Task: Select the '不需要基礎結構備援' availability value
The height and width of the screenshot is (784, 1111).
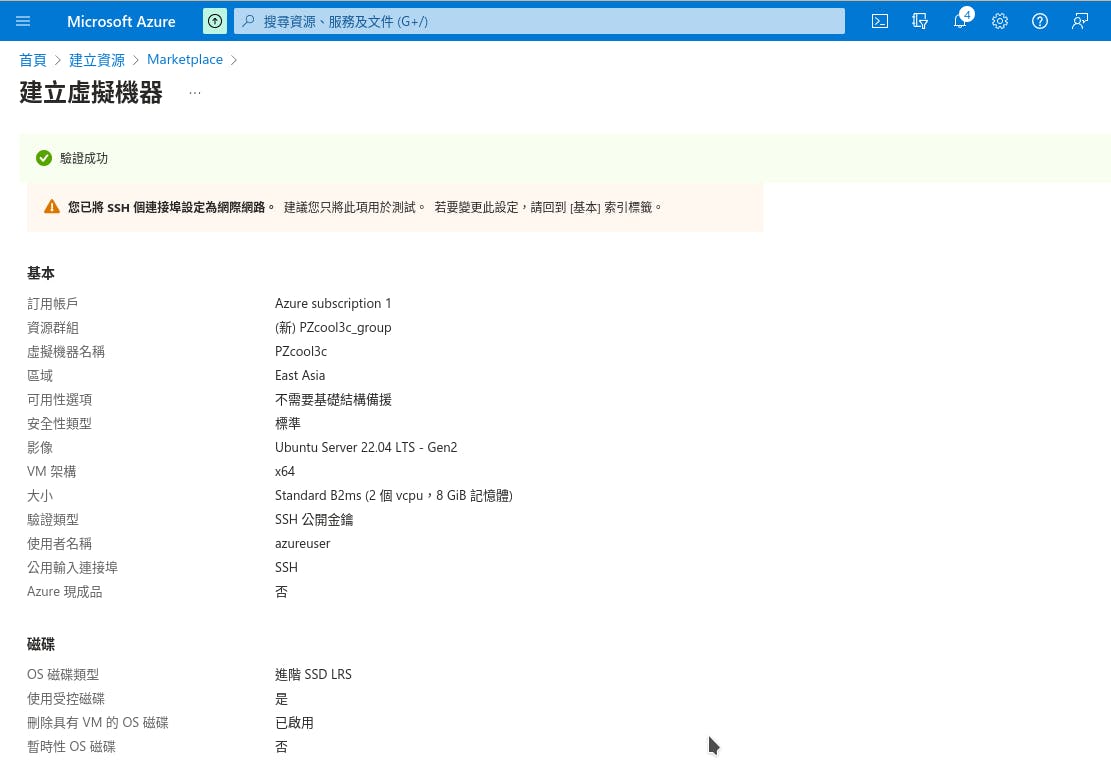Action: pyautogui.click(x=333, y=400)
